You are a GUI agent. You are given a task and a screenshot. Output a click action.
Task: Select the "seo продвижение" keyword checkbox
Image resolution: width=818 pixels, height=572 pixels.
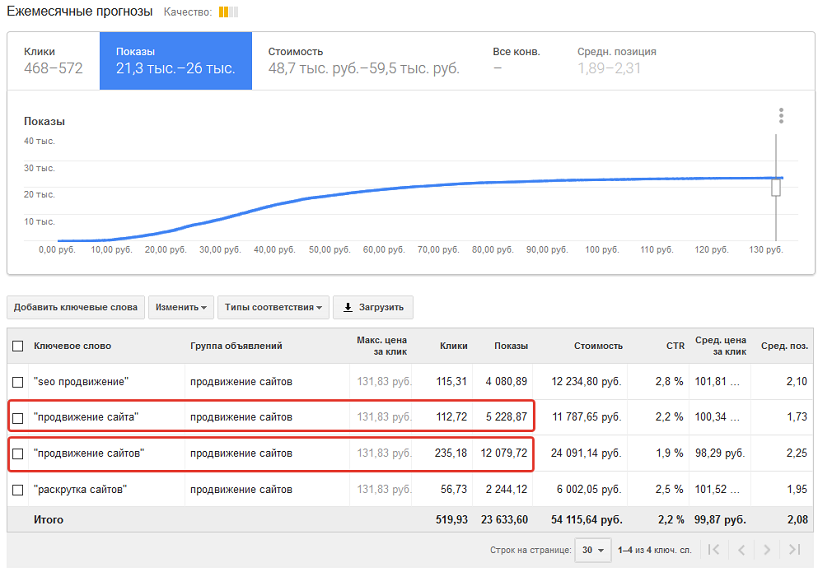click(18, 382)
